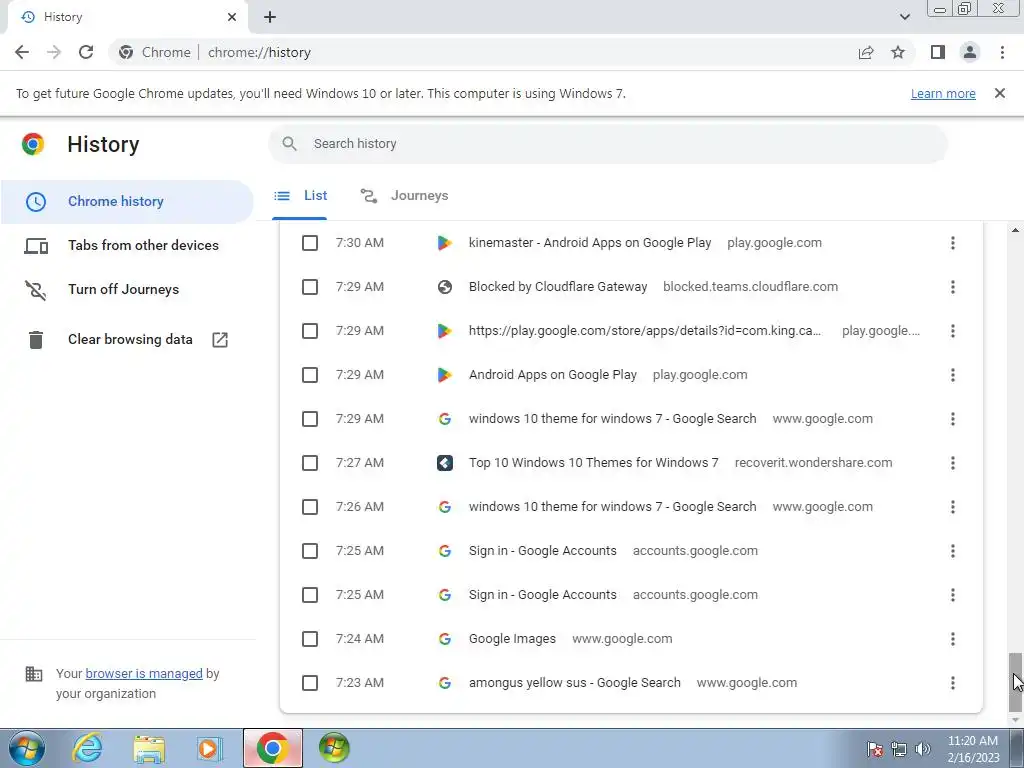This screenshot has width=1024, height=768.
Task: Click the search magnifier icon in history
Action: click(x=290, y=144)
